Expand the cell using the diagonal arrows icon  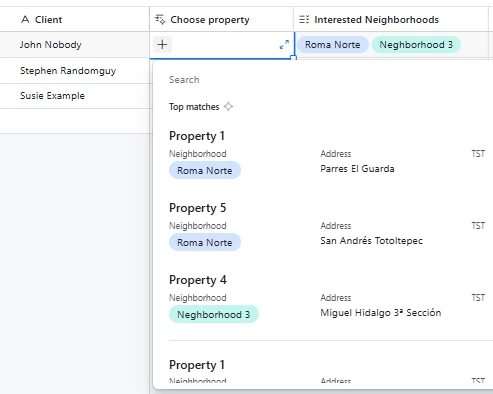pyautogui.click(x=284, y=45)
